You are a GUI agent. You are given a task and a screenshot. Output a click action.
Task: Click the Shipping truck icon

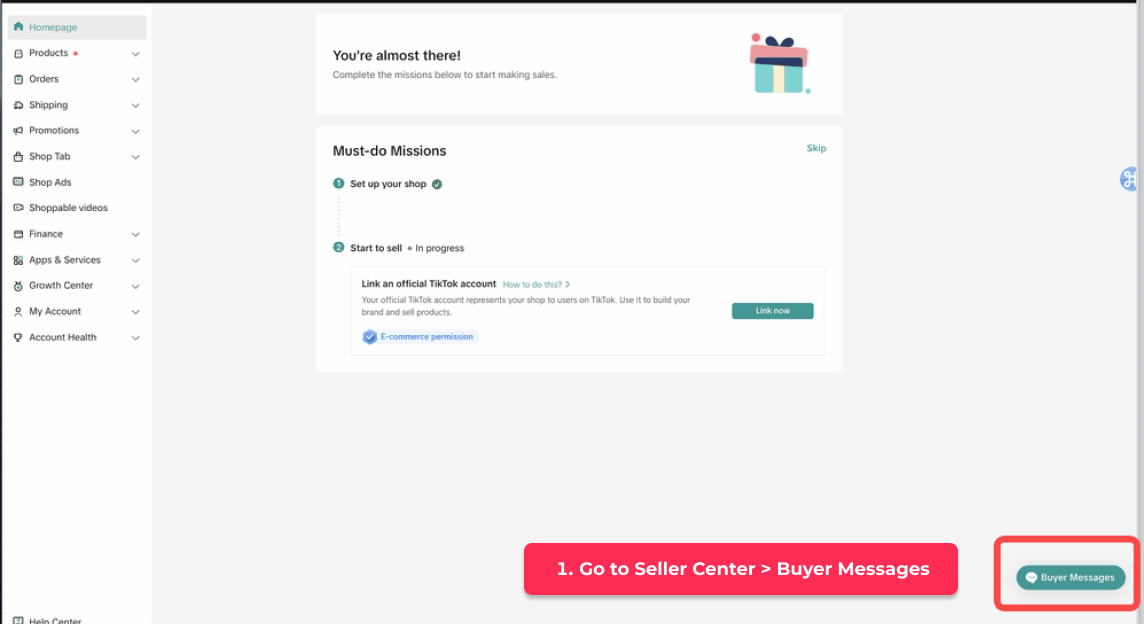19,105
